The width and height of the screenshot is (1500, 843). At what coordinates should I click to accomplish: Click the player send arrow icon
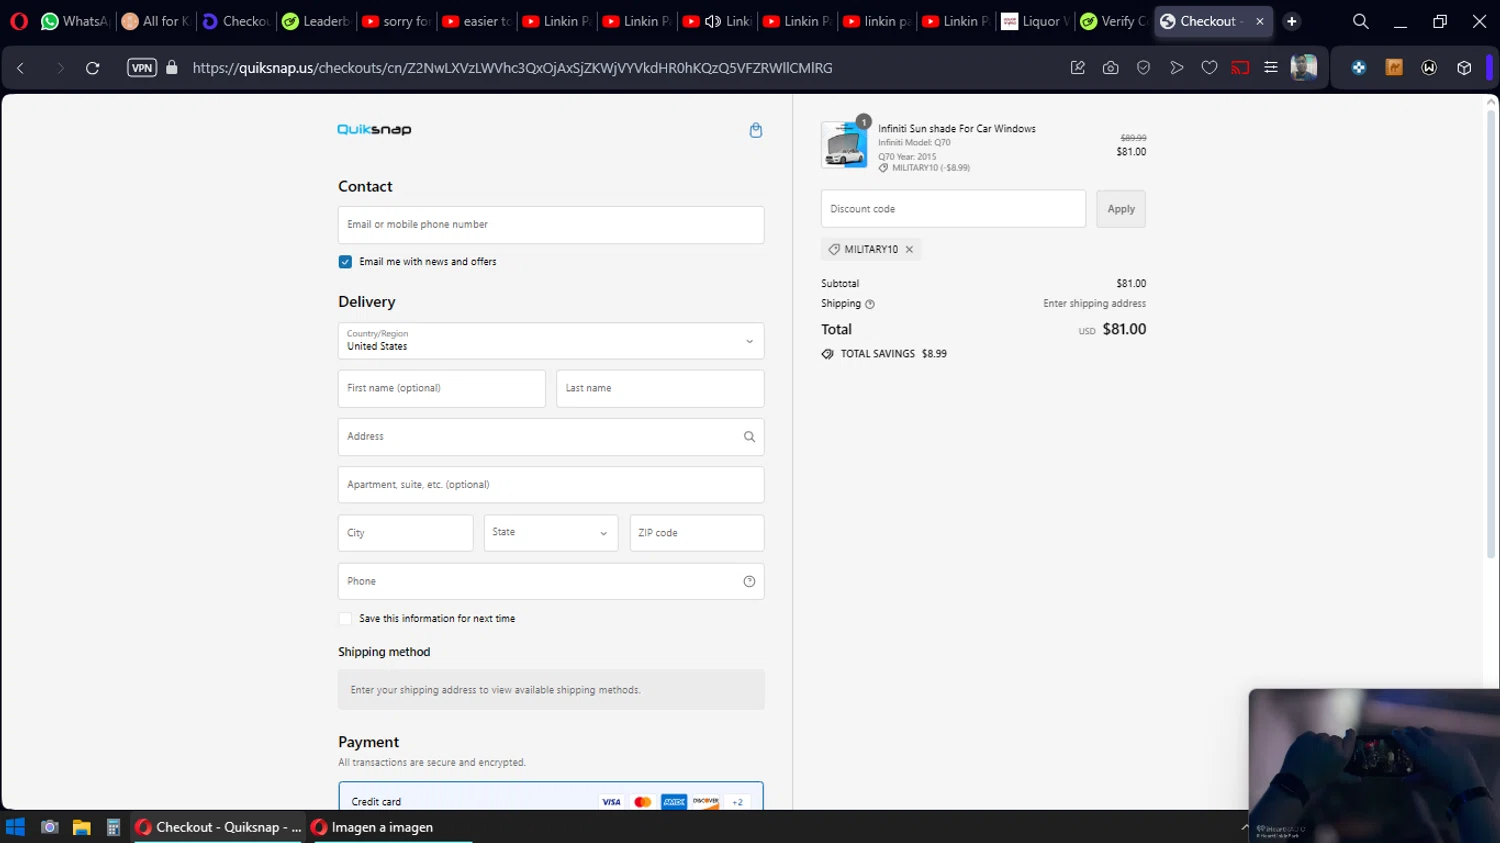(1177, 68)
